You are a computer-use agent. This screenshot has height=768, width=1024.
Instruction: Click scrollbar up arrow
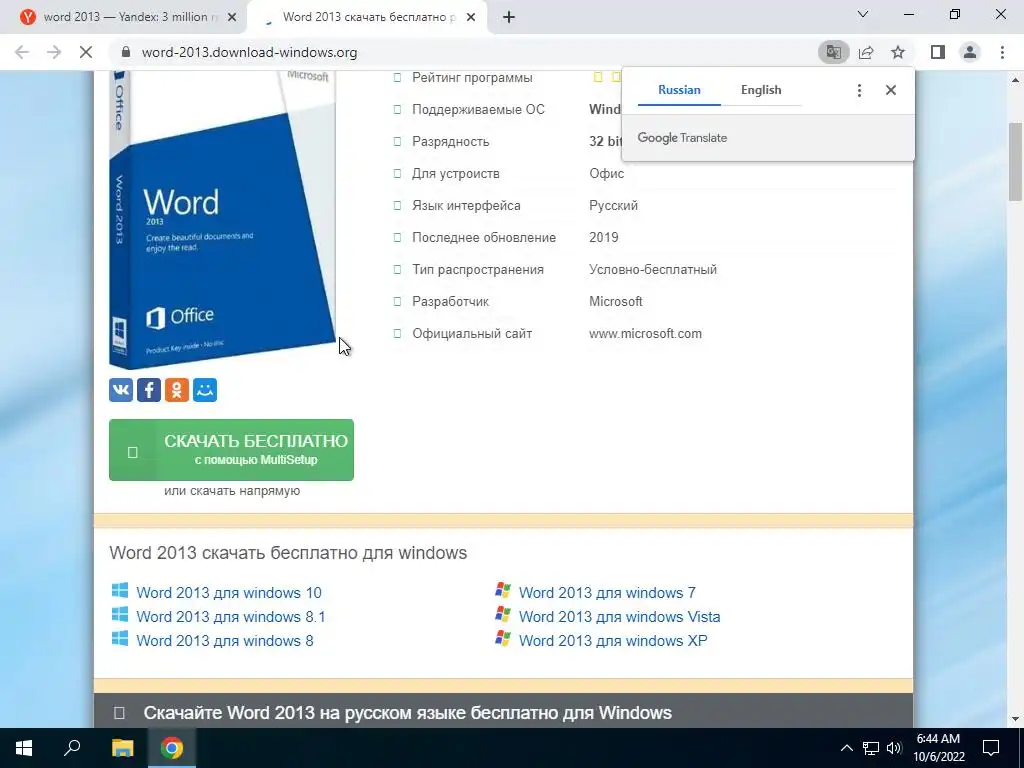click(x=1015, y=80)
